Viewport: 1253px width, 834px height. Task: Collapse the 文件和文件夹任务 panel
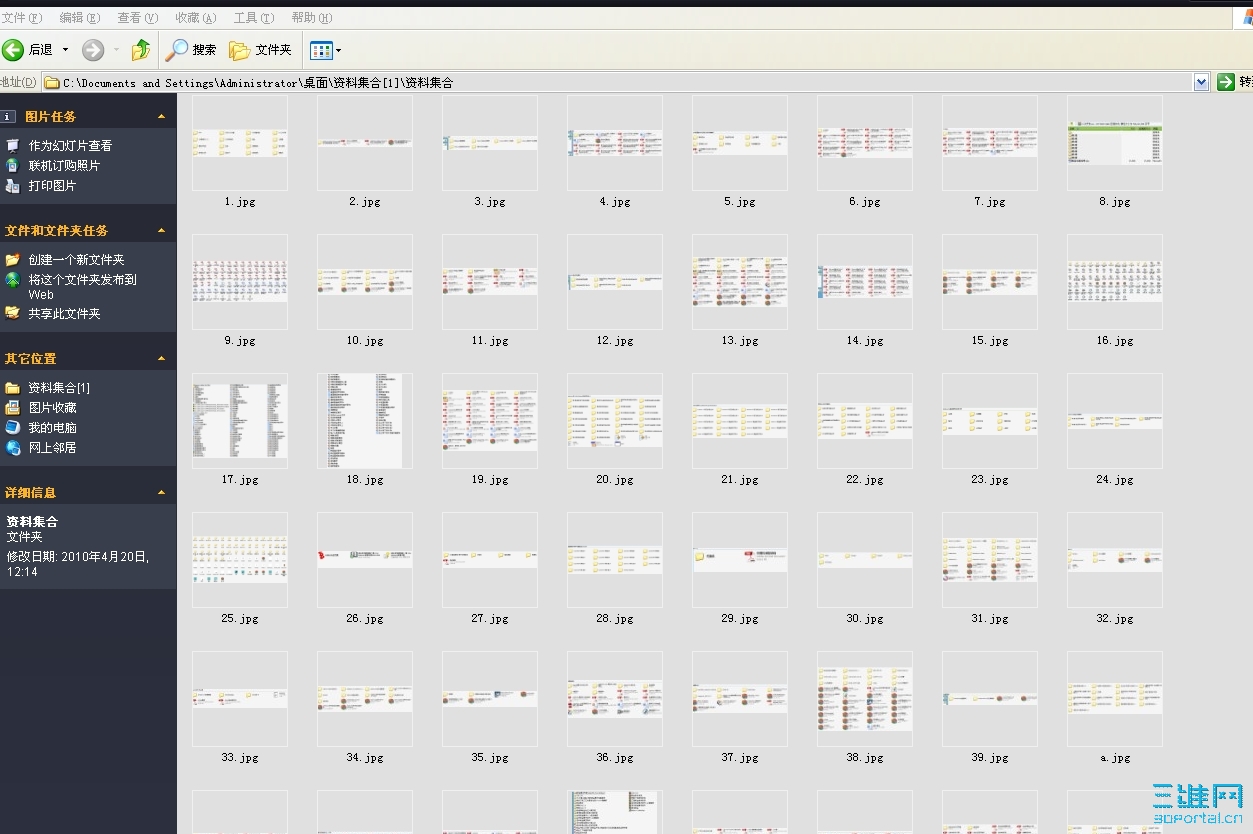pos(162,231)
